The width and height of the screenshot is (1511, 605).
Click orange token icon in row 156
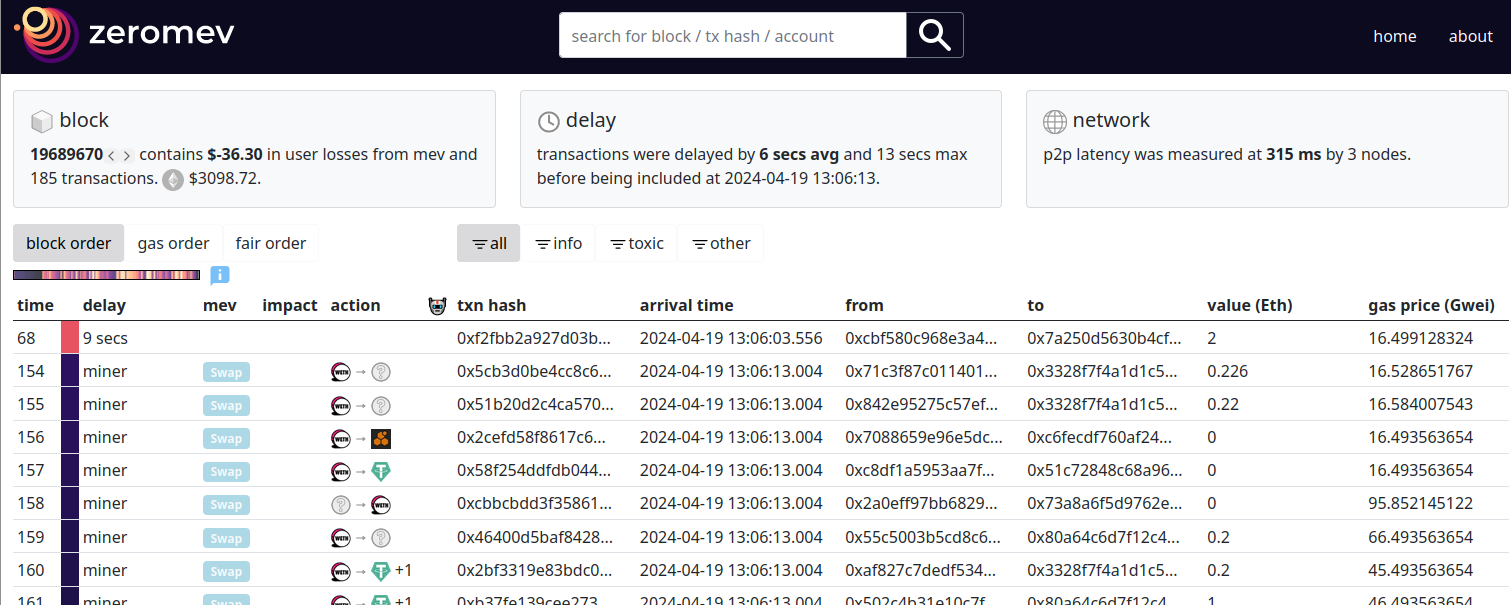point(381,438)
